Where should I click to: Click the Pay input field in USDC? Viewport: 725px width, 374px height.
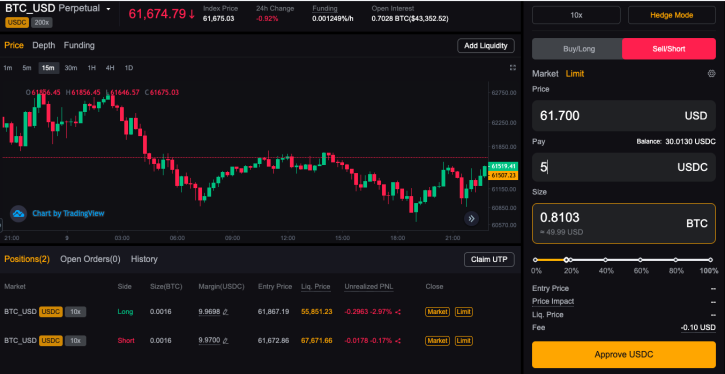[624, 167]
